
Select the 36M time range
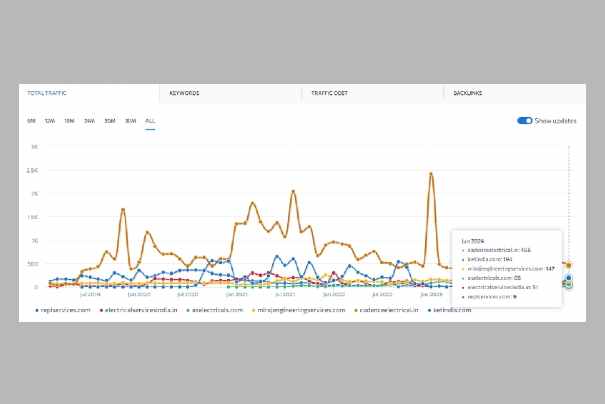[130, 120]
